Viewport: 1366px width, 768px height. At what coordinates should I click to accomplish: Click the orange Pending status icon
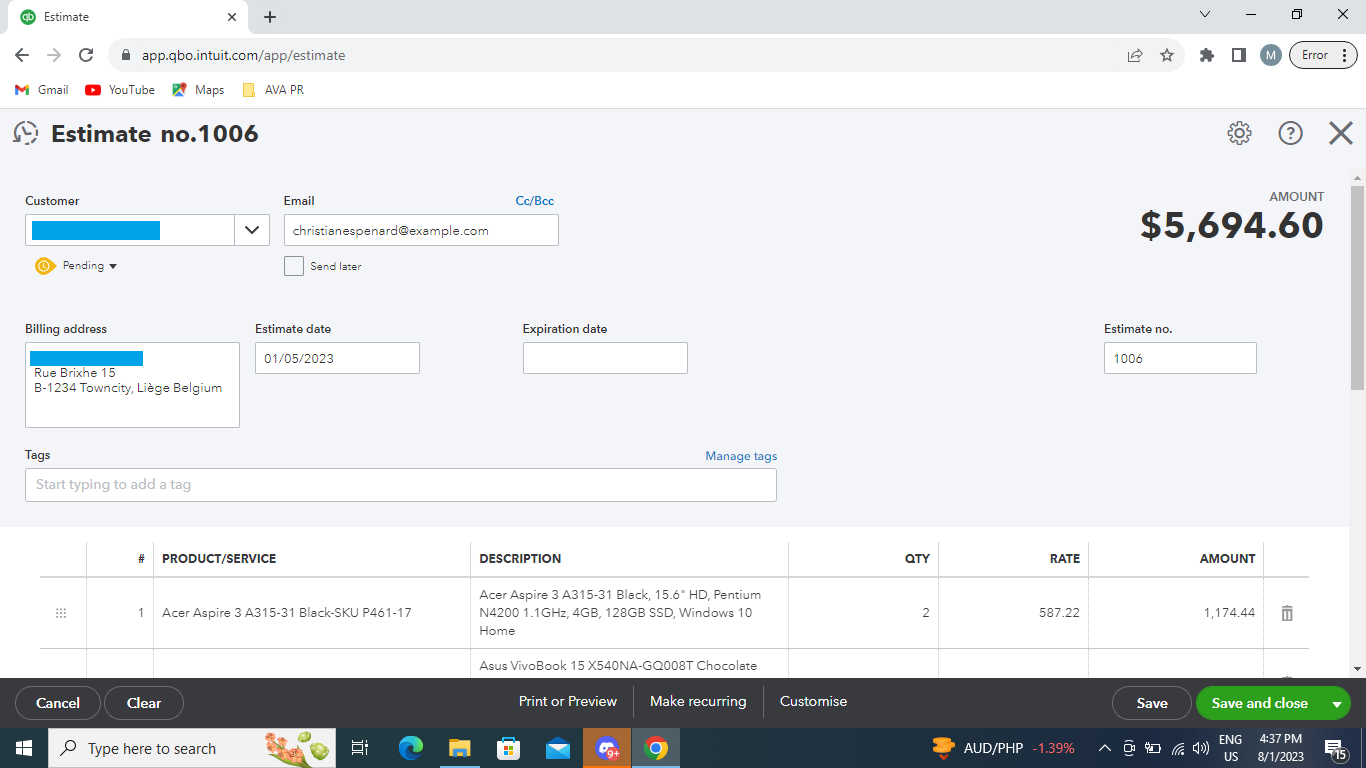[x=45, y=266]
